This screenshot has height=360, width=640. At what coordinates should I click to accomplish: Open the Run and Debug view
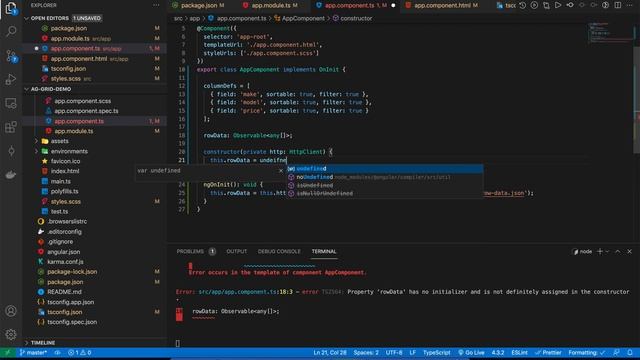(x=11, y=79)
